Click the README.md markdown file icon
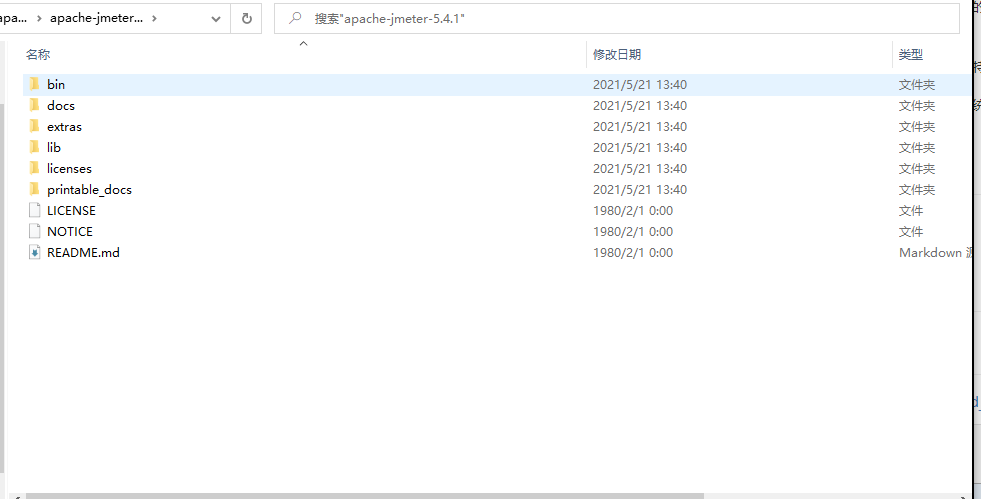This screenshot has width=981, height=499. click(34, 253)
